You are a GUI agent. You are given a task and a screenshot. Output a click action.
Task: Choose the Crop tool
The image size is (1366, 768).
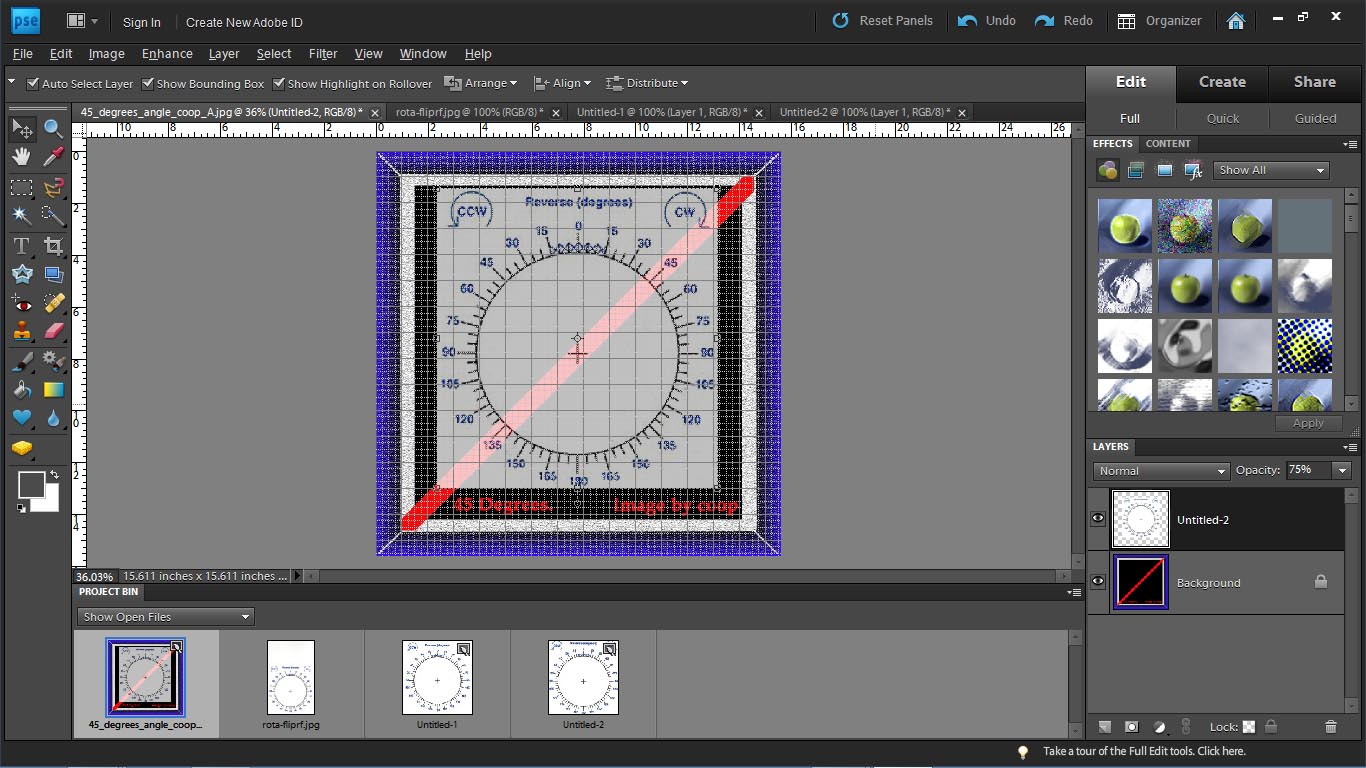pos(53,245)
